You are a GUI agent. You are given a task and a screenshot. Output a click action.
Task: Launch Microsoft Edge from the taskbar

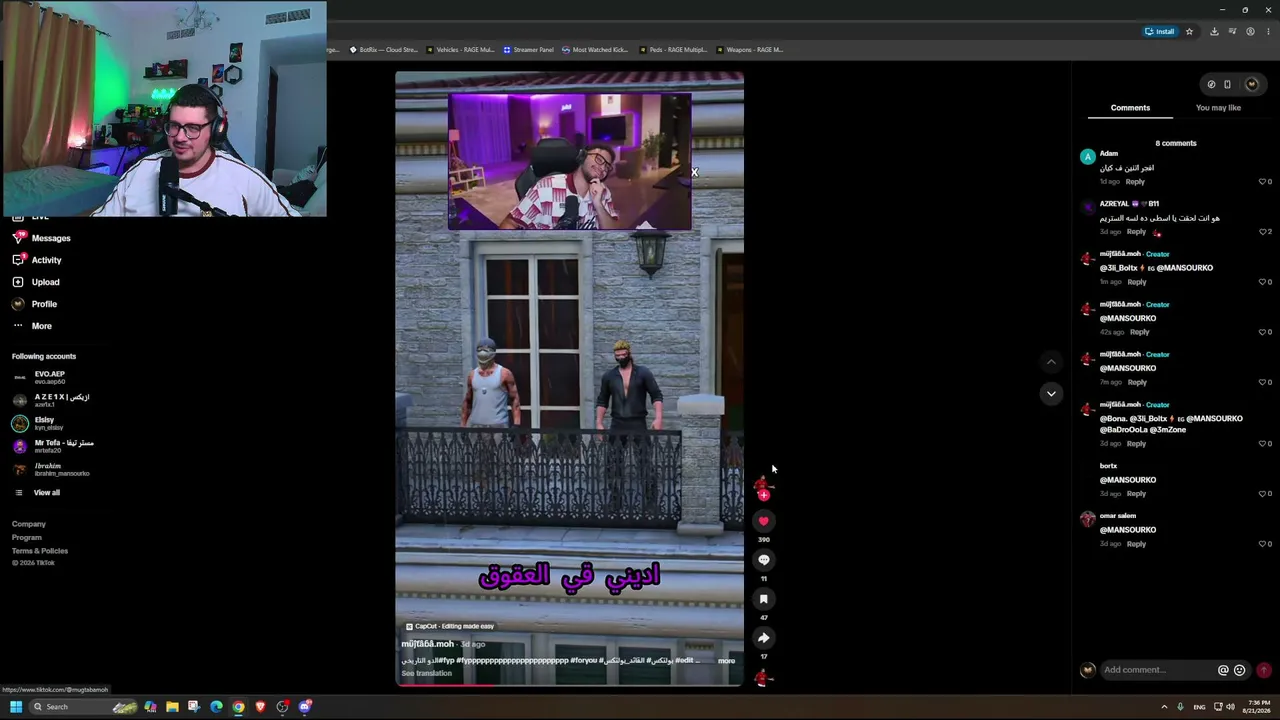pyautogui.click(x=216, y=707)
